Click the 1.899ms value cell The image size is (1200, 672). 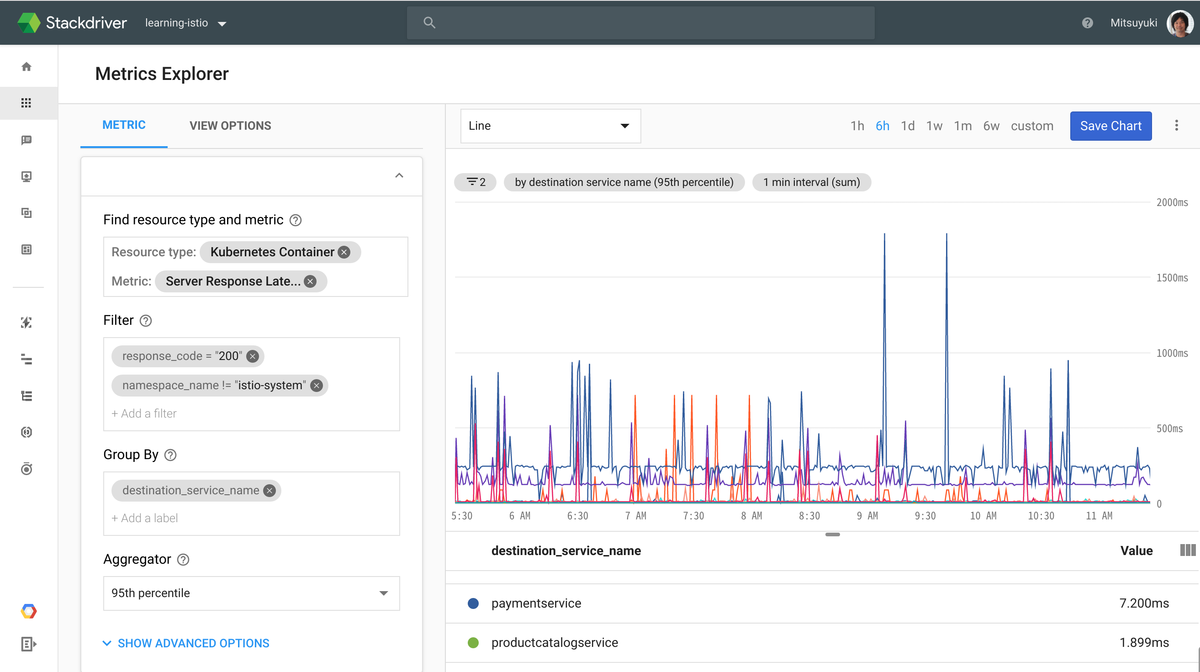point(1144,643)
